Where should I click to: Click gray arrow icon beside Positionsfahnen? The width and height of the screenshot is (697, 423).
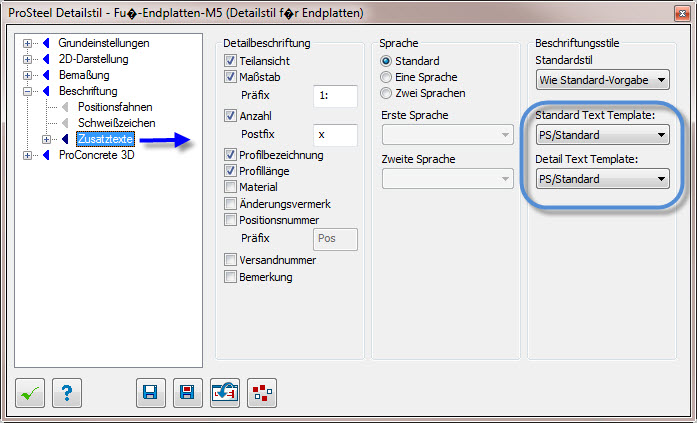65,108
